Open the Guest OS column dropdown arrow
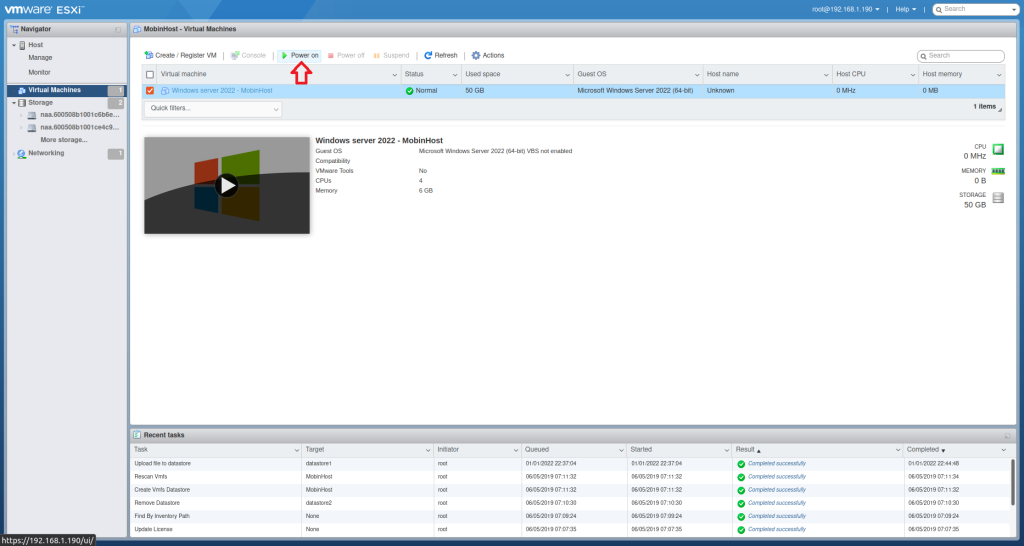This screenshot has height=546, width=1024. coord(696,75)
